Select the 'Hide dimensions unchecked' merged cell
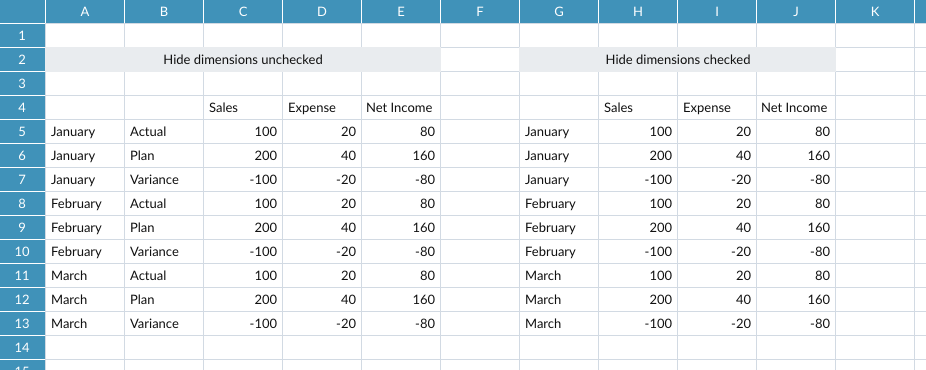Viewport: 926px width, 370px height. pyautogui.click(x=243, y=60)
